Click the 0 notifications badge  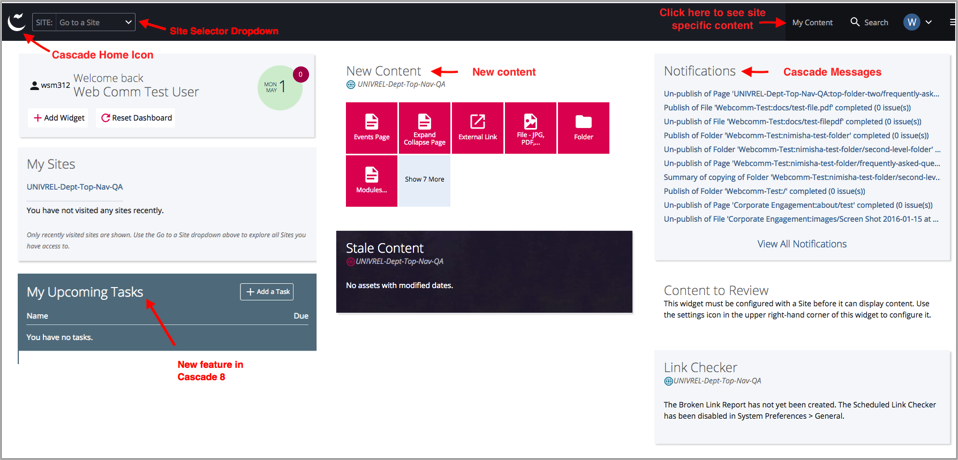pyautogui.click(x=301, y=75)
